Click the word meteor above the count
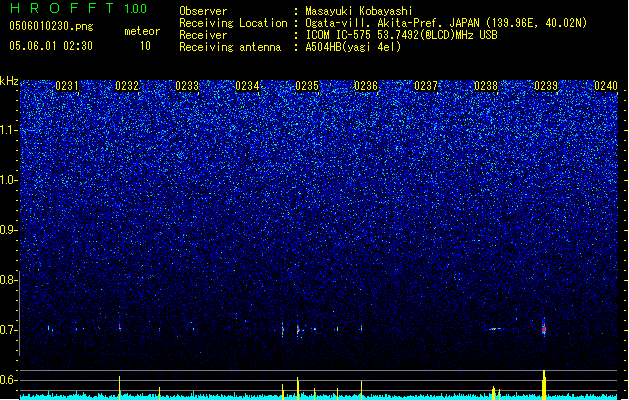 pyautogui.click(x=142, y=31)
